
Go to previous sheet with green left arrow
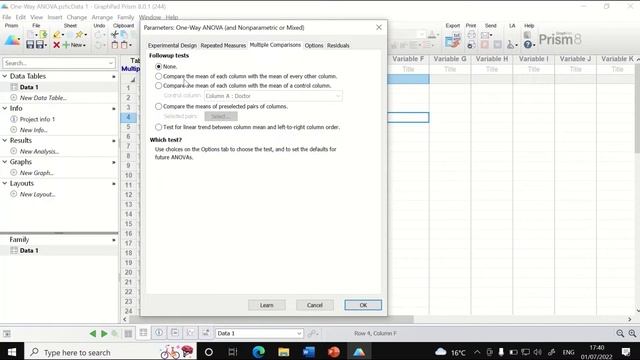[93, 333]
